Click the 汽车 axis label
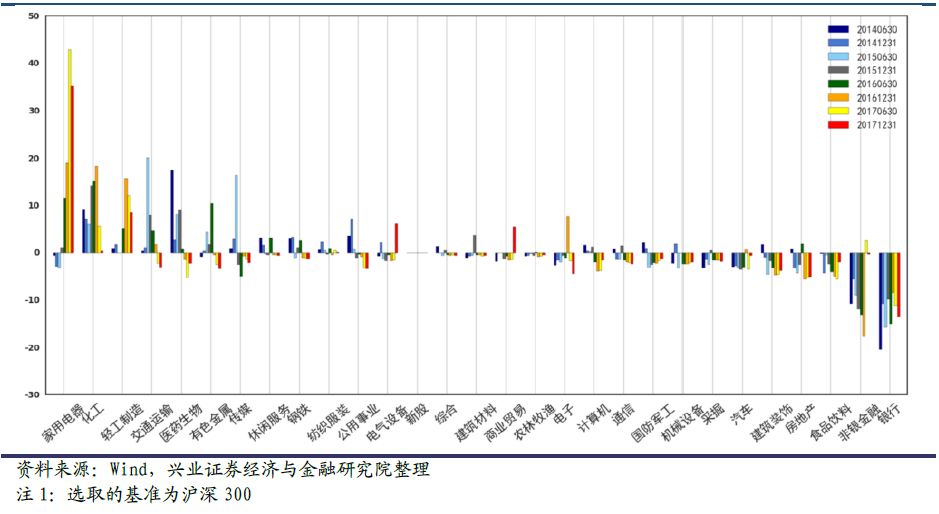Image resolution: width=939 pixels, height=514 pixels. (x=742, y=413)
